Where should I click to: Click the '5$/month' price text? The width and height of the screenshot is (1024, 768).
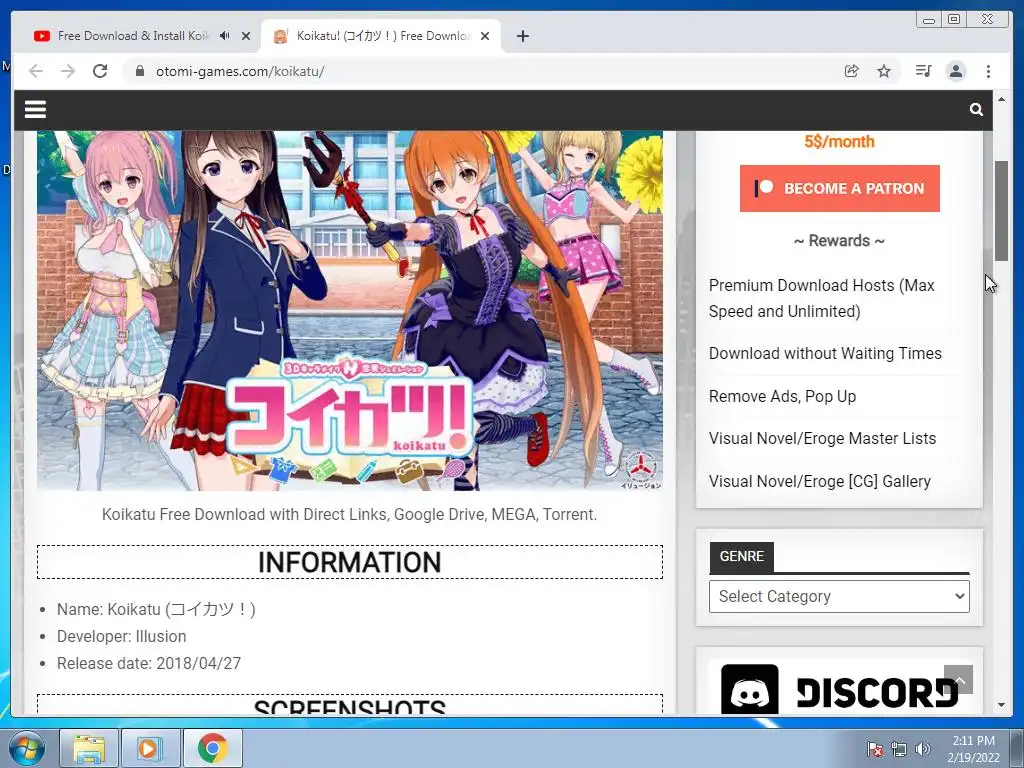(839, 141)
